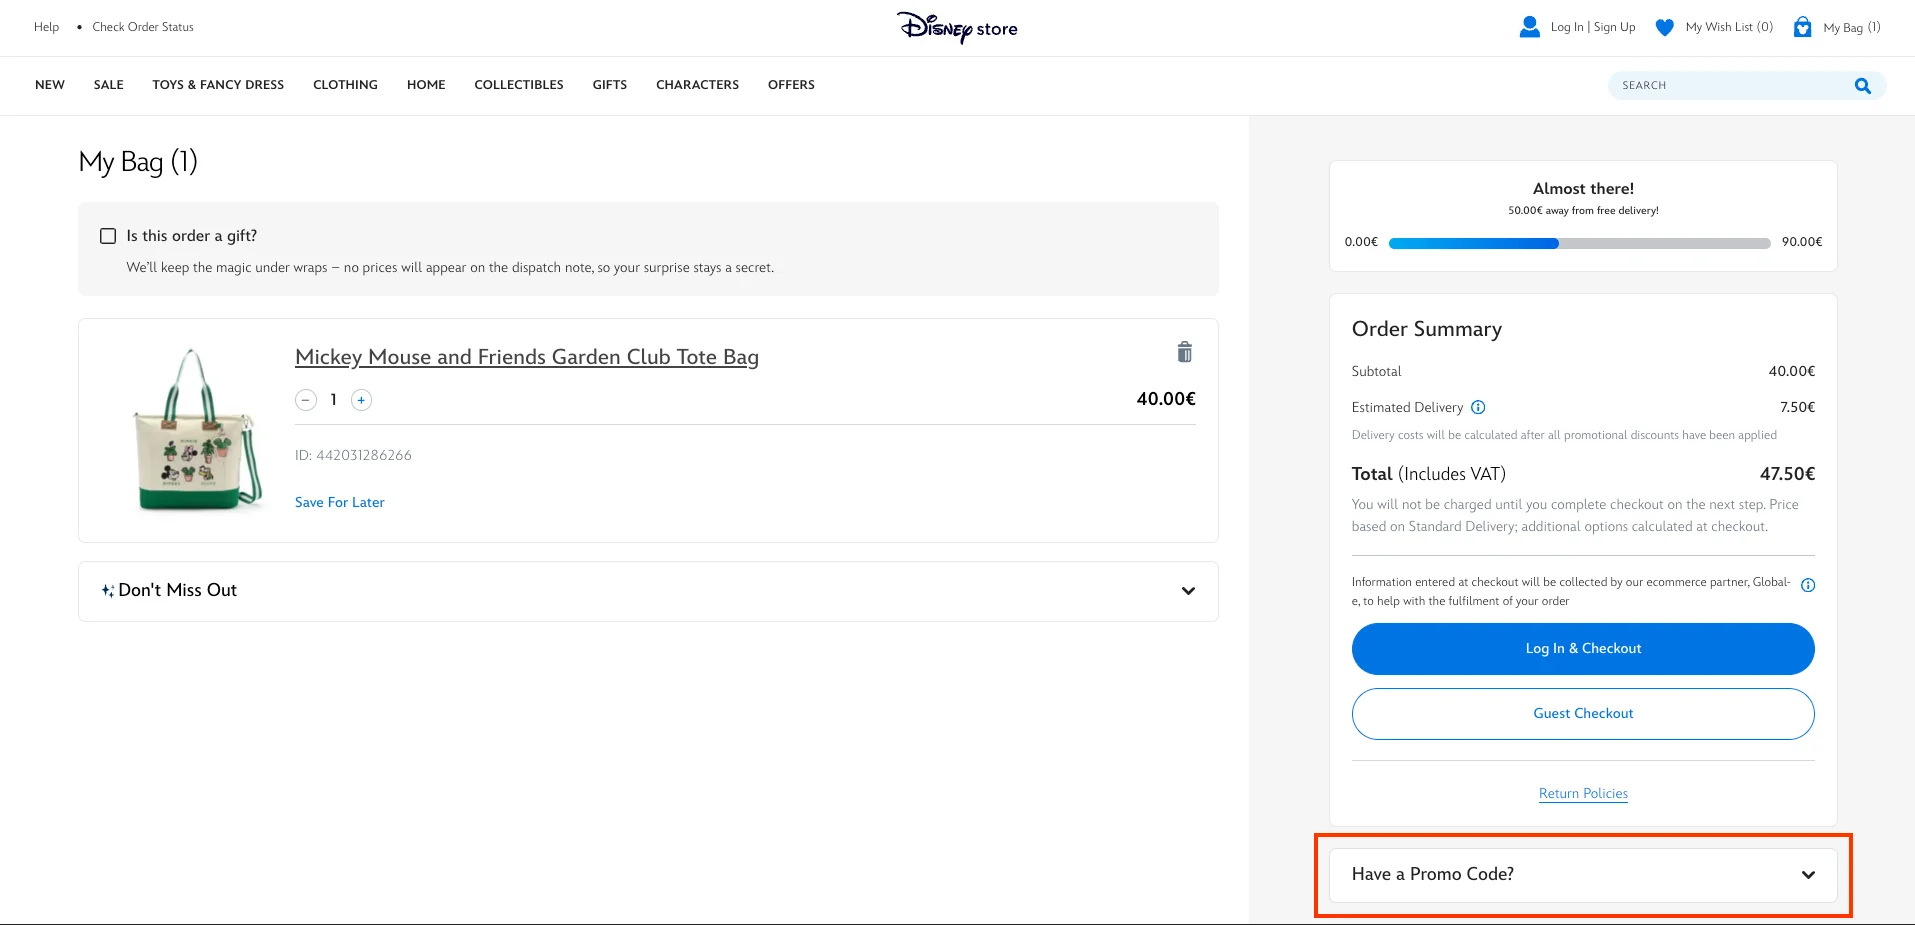Click the shopping bag icon

coord(1802,27)
